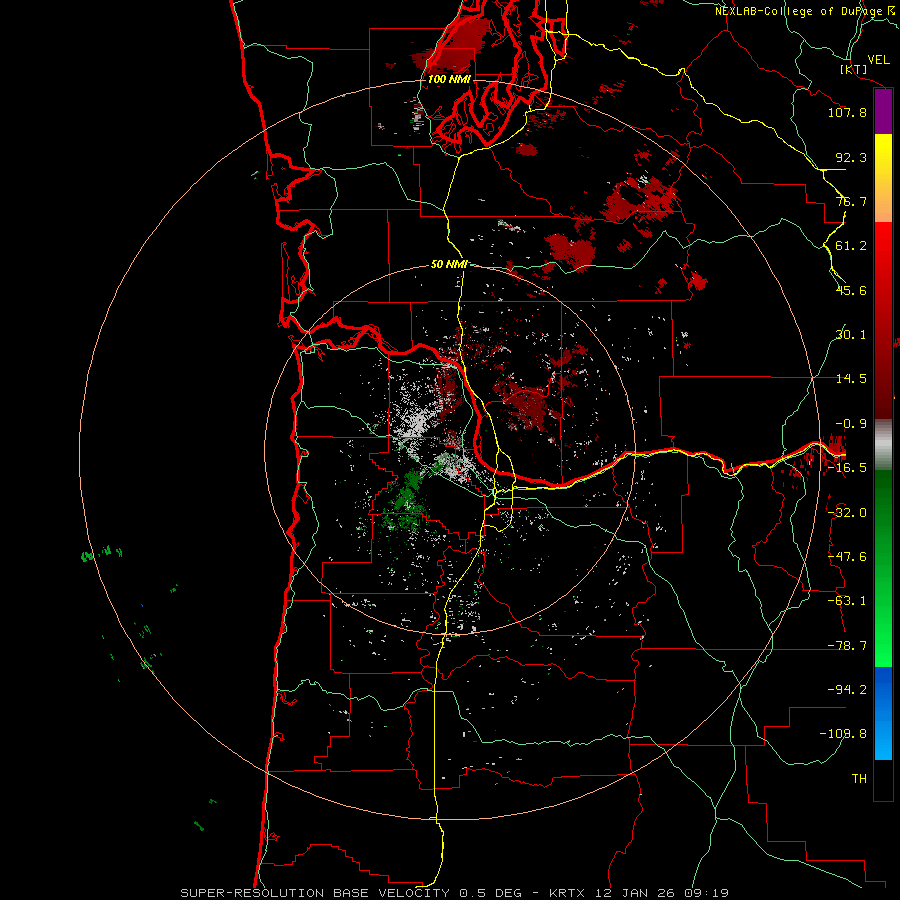Click the VEL legend title
This screenshot has width=900, height=900.
pyautogui.click(x=878, y=60)
